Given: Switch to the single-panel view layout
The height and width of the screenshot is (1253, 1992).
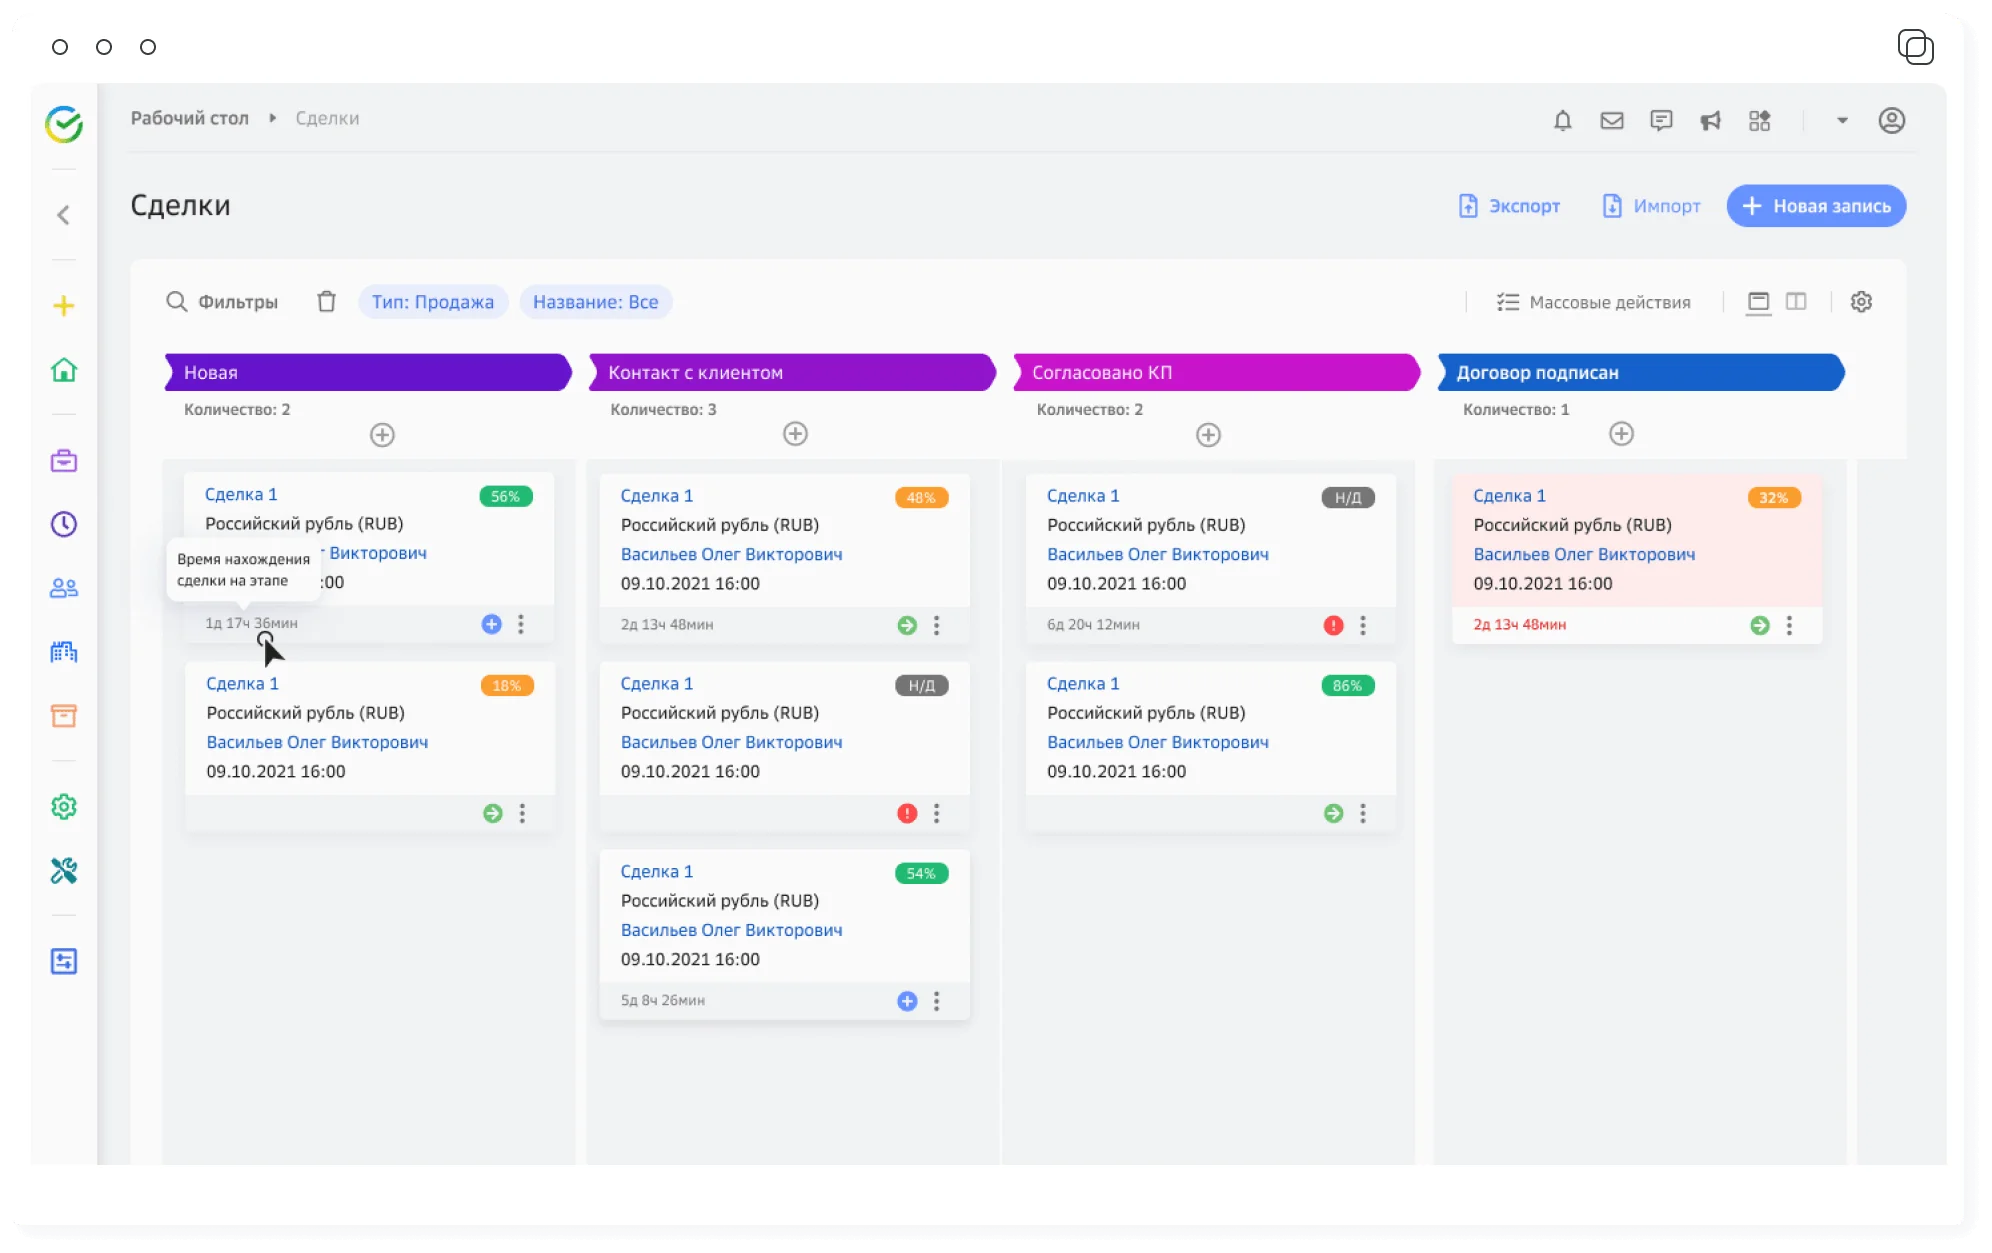Looking at the screenshot, I should coord(1758,302).
